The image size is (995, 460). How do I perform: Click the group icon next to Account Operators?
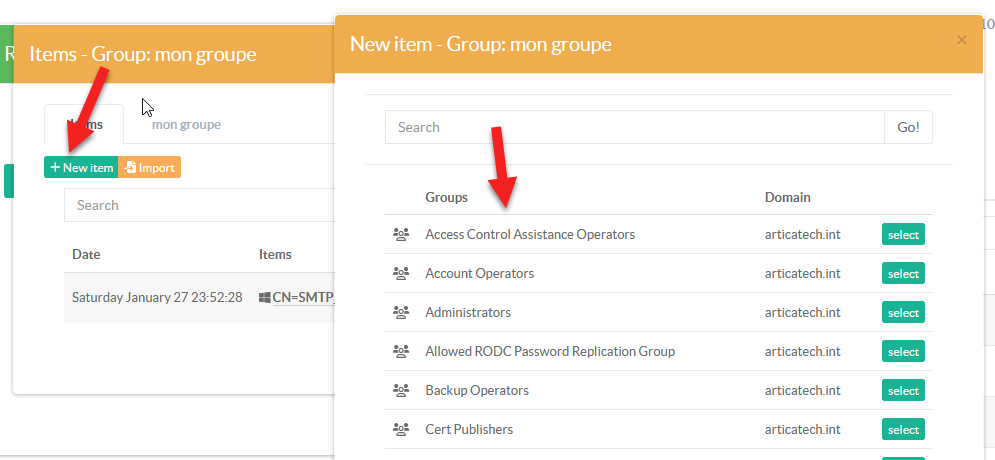401,274
